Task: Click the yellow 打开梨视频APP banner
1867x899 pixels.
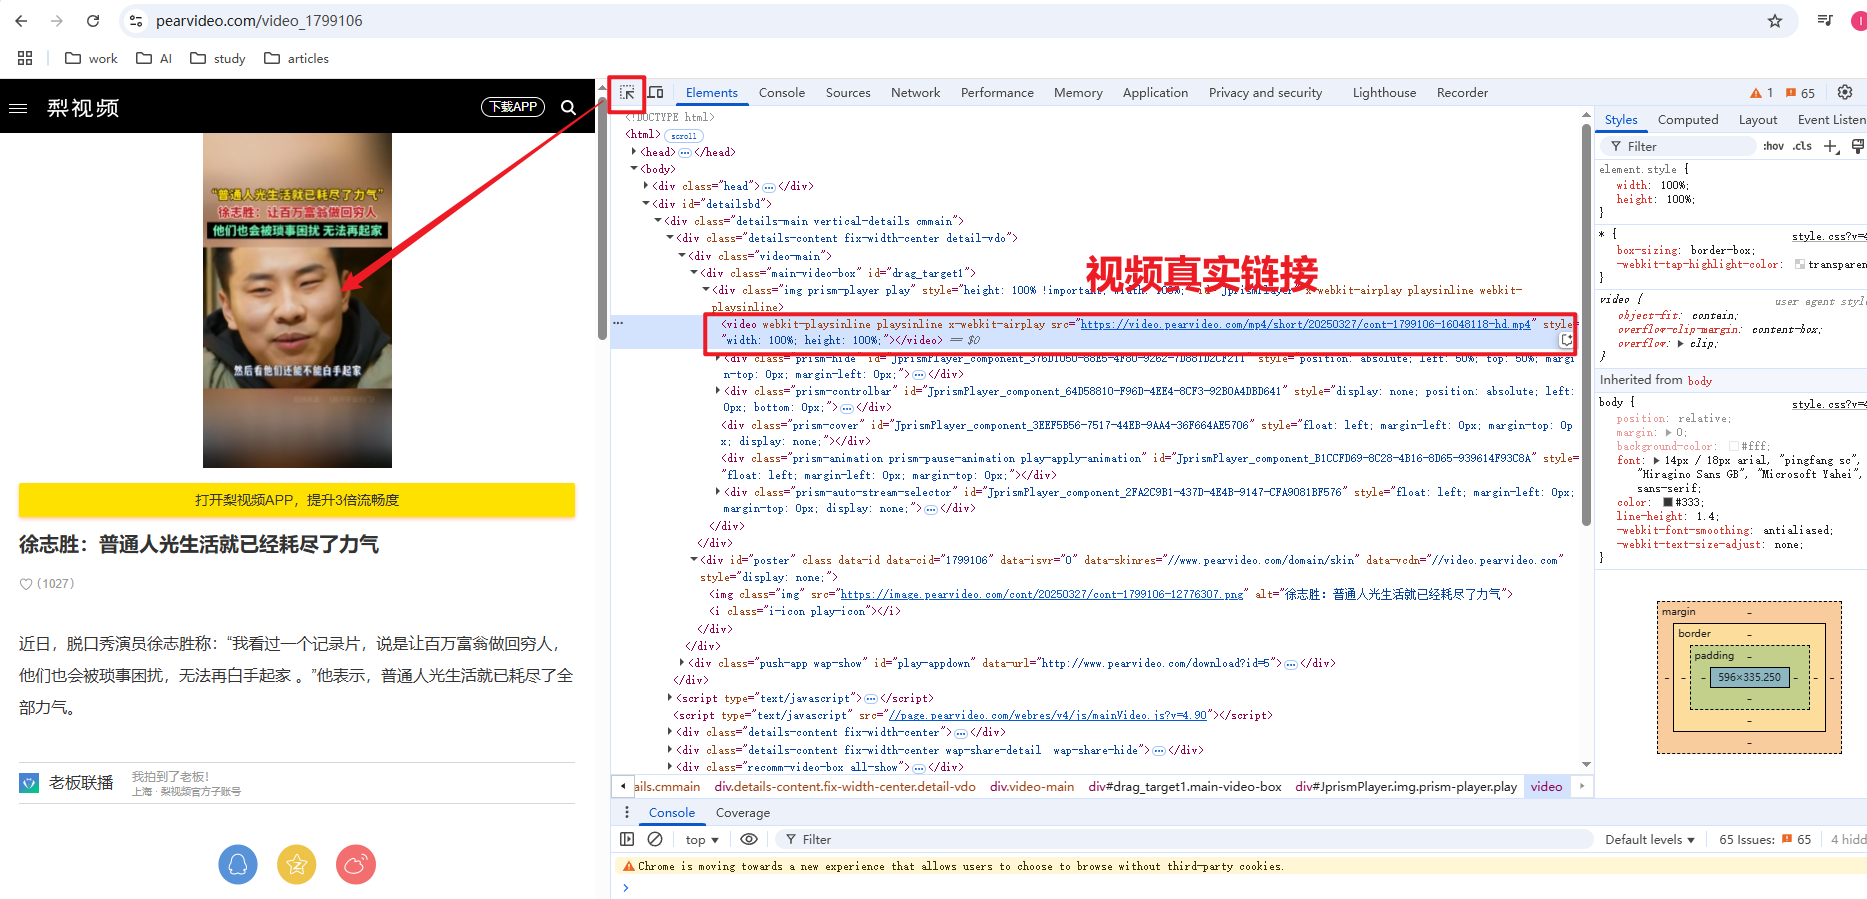Action: pyautogui.click(x=297, y=500)
